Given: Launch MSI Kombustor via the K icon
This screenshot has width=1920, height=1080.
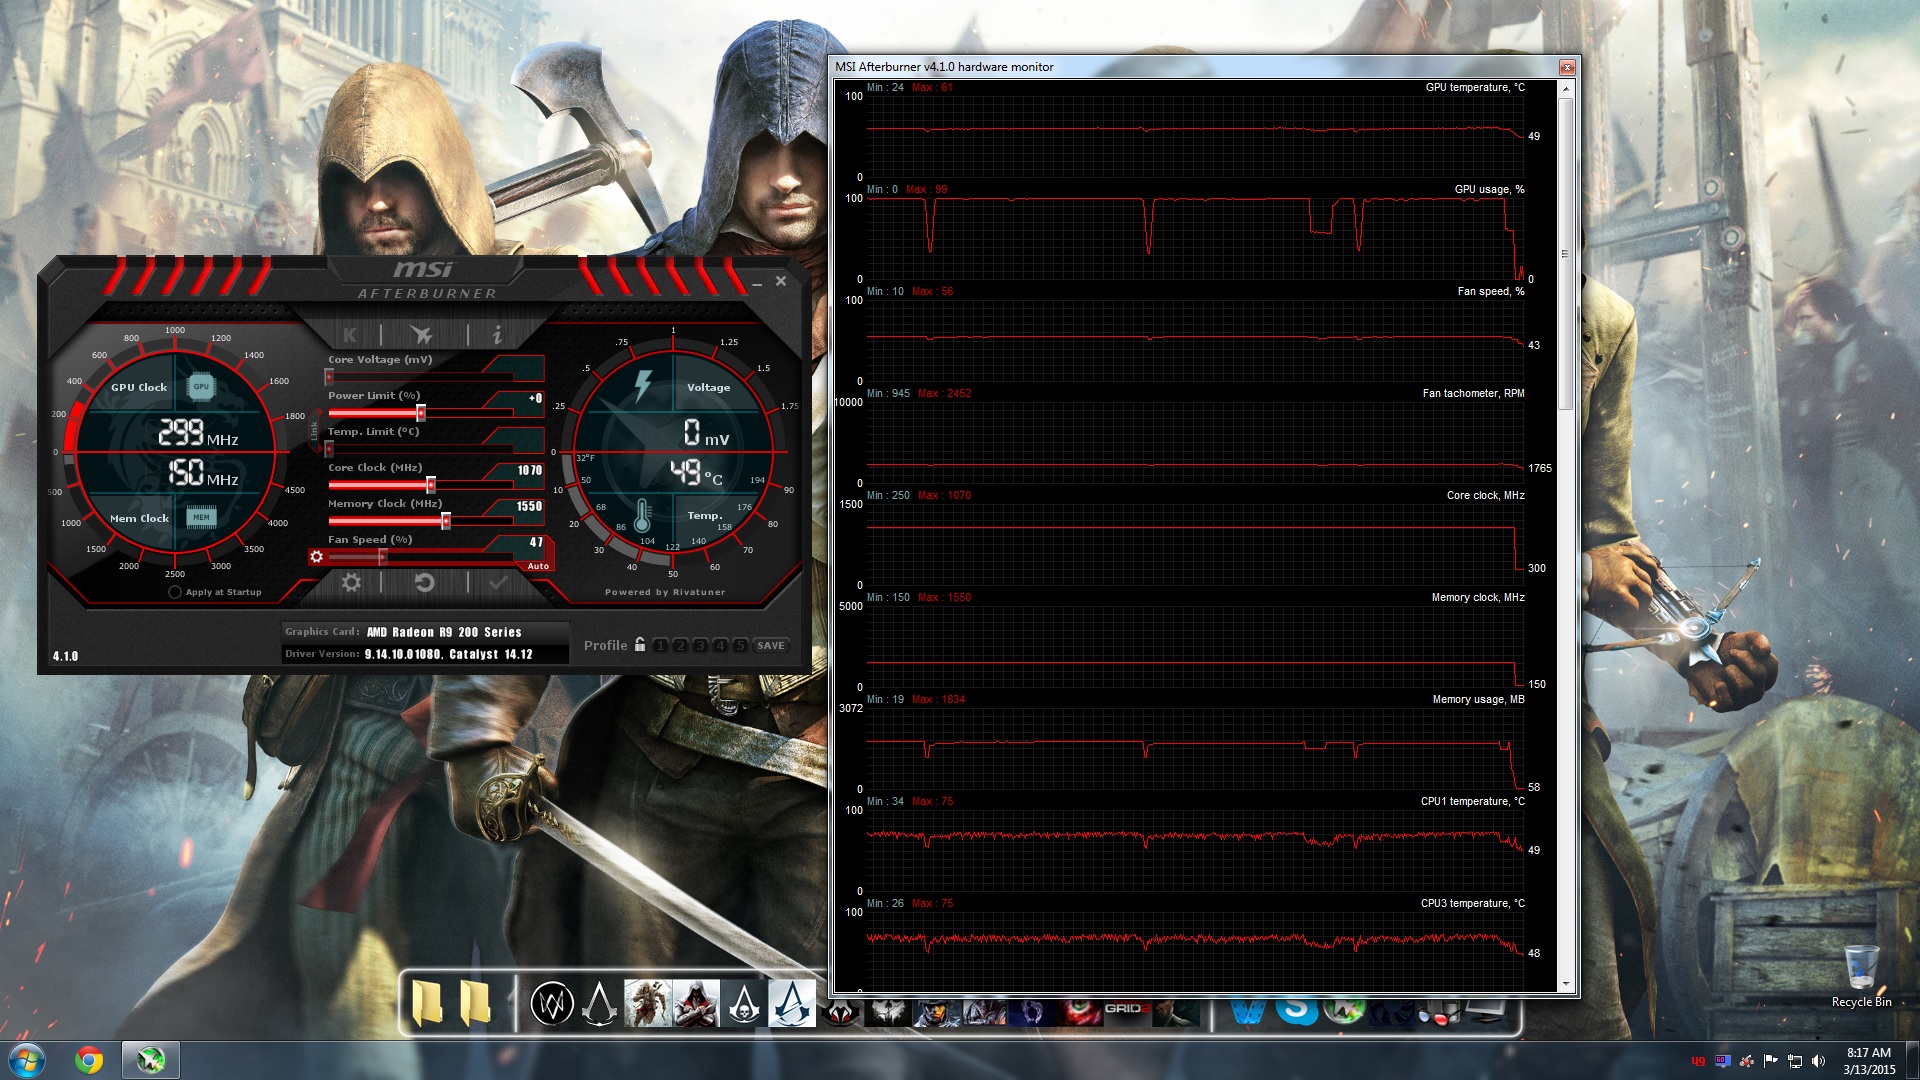Looking at the screenshot, I should [x=350, y=335].
